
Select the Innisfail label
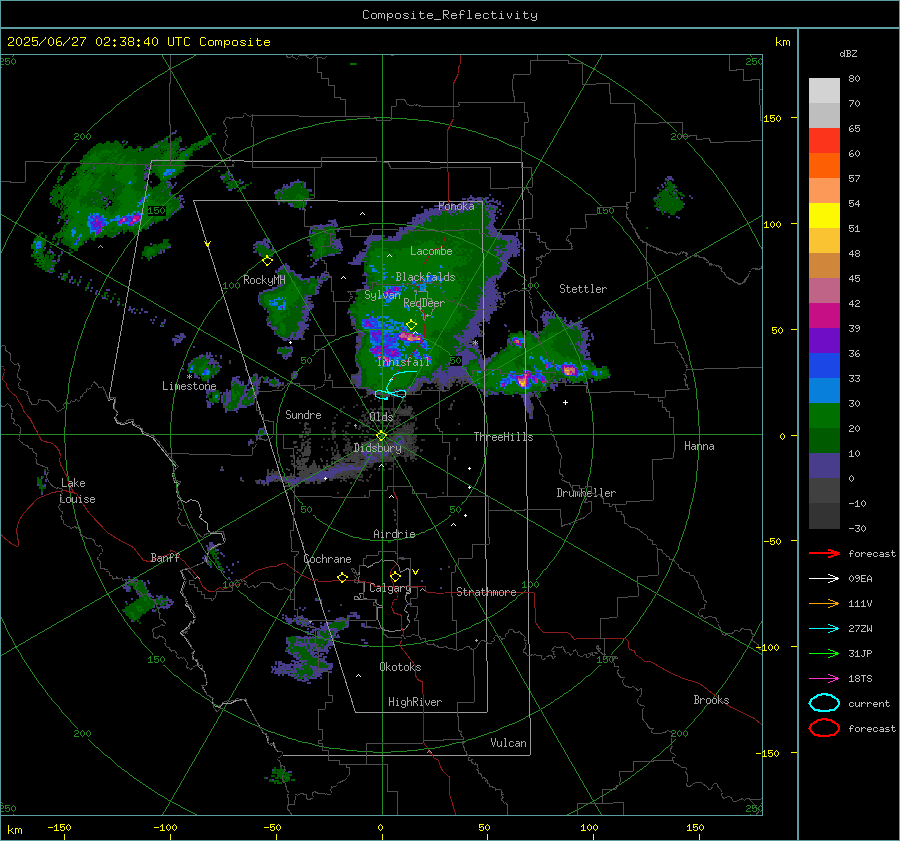click(x=404, y=362)
